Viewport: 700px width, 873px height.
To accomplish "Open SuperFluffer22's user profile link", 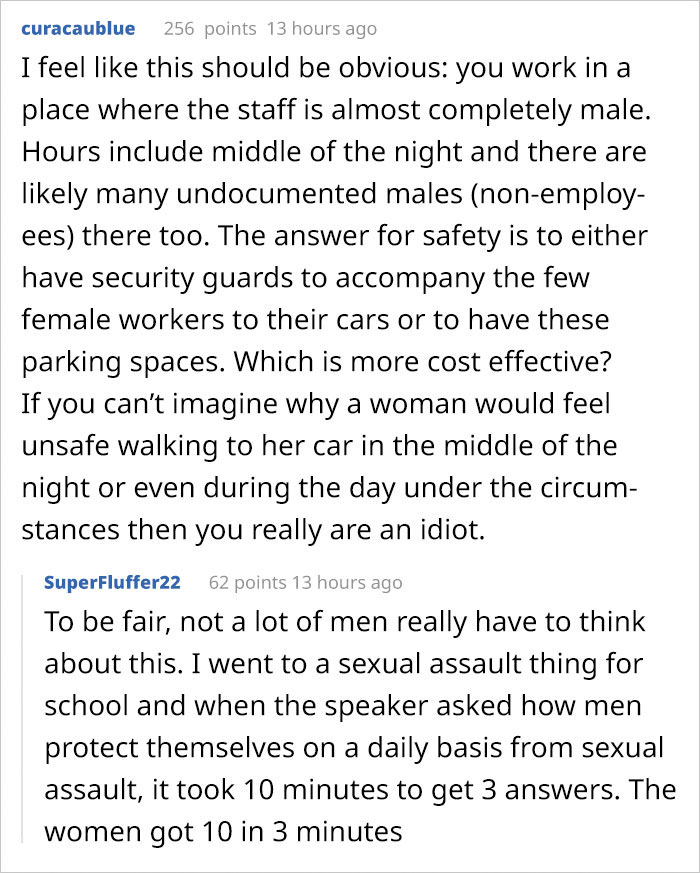I will (112, 582).
